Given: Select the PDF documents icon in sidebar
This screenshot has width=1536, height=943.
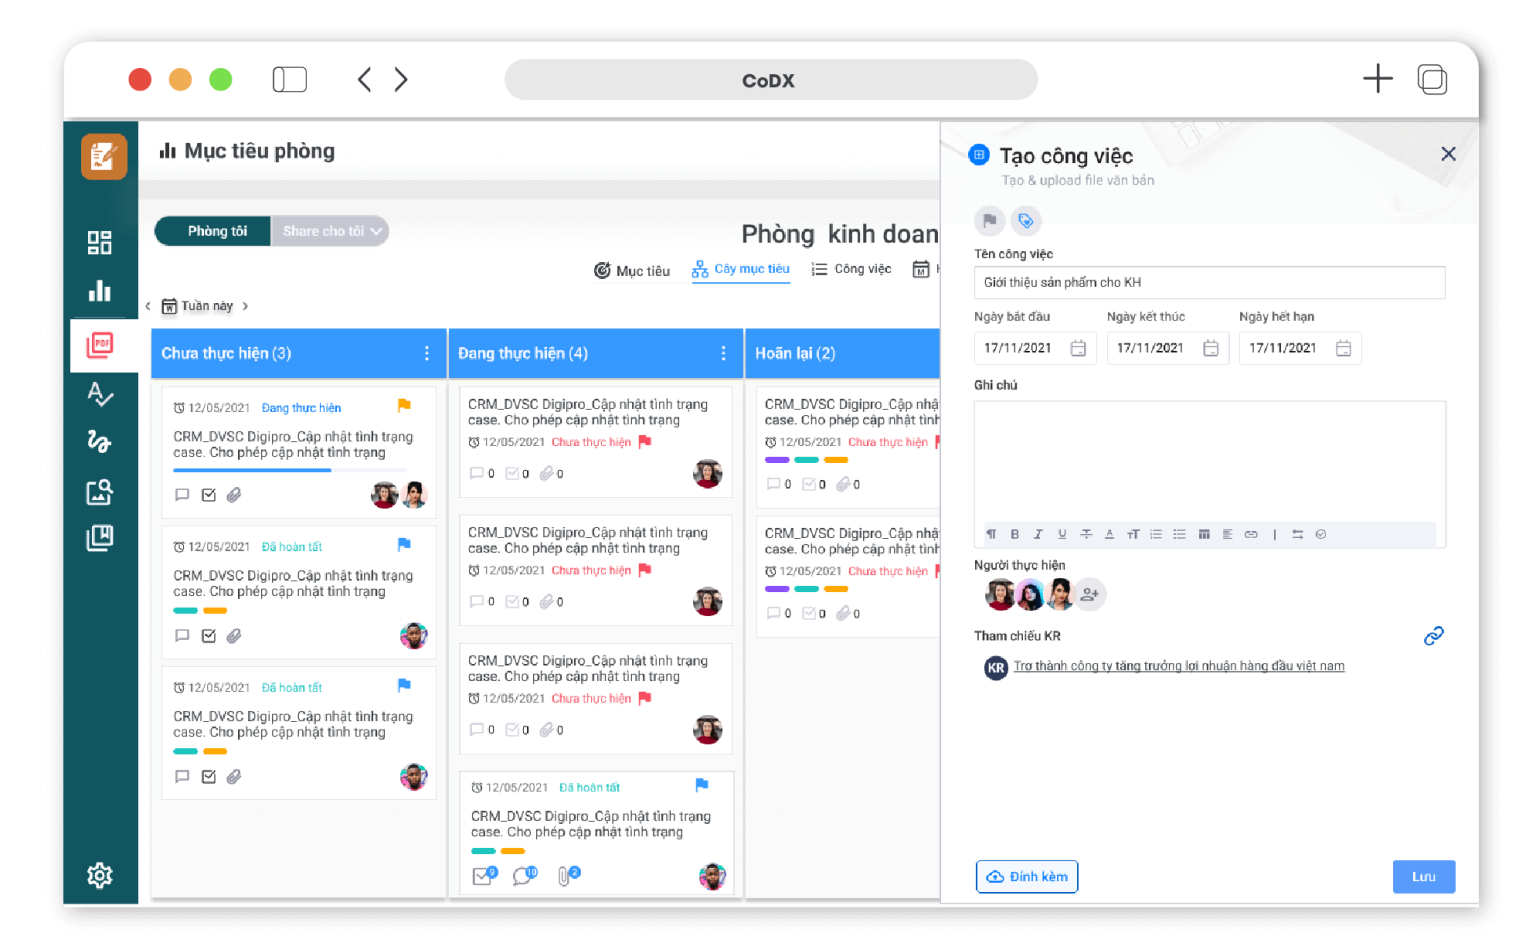Looking at the screenshot, I should 100,346.
